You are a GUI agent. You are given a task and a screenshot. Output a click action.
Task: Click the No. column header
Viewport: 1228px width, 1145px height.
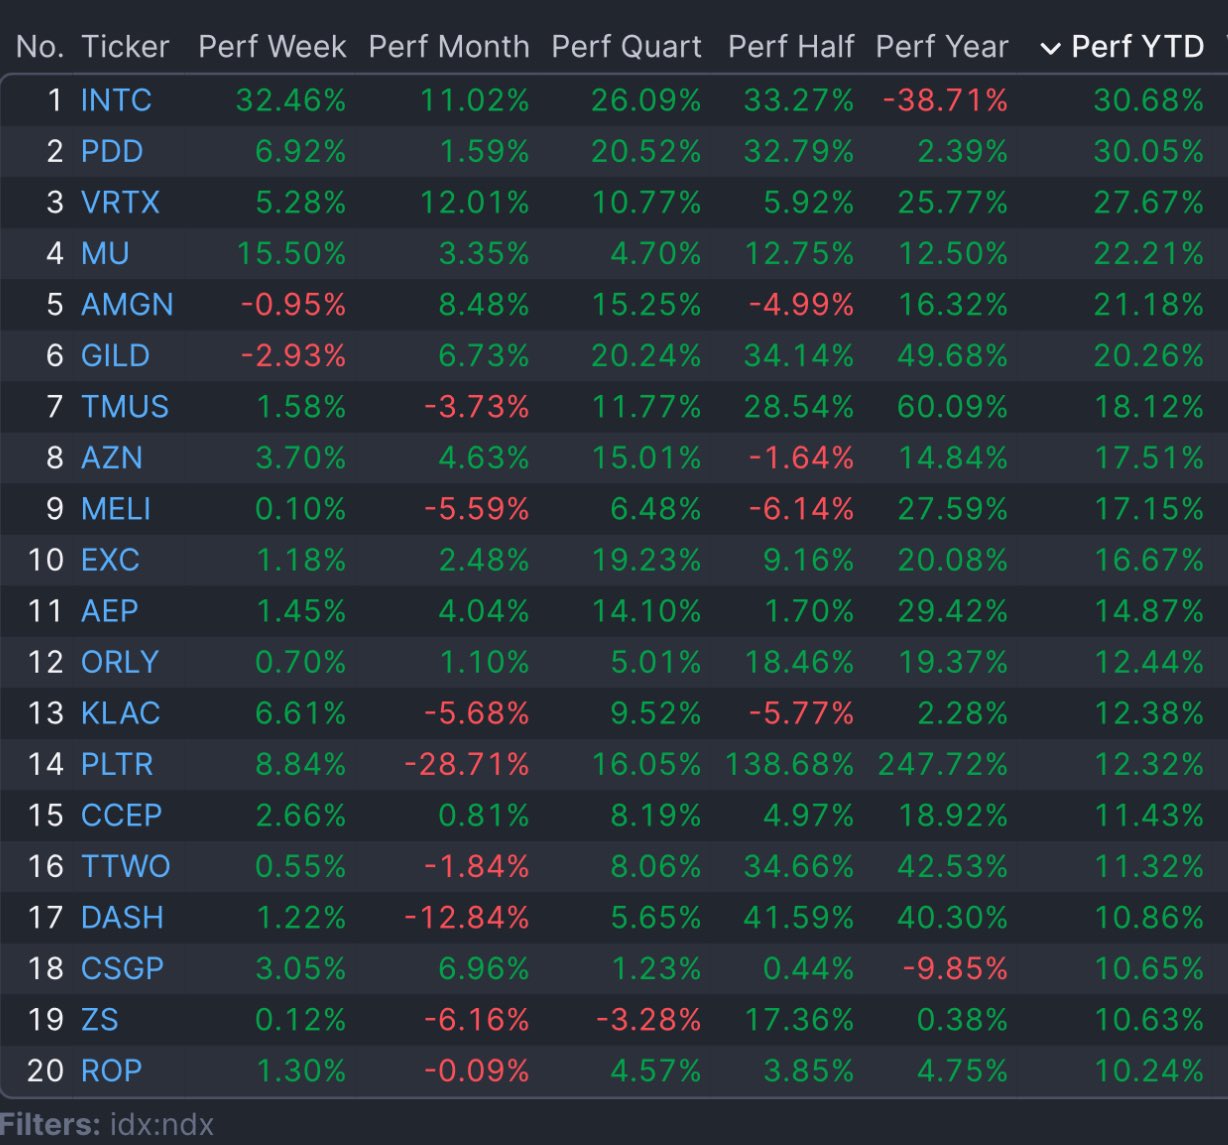[40, 47]
